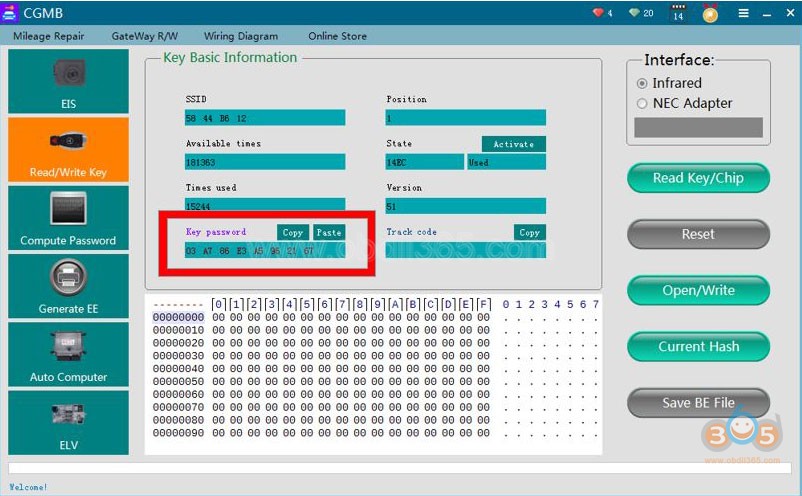Open the Online Store menu
Image resolution: width=802 pixels, height=496 pixels.
point(337,36)
